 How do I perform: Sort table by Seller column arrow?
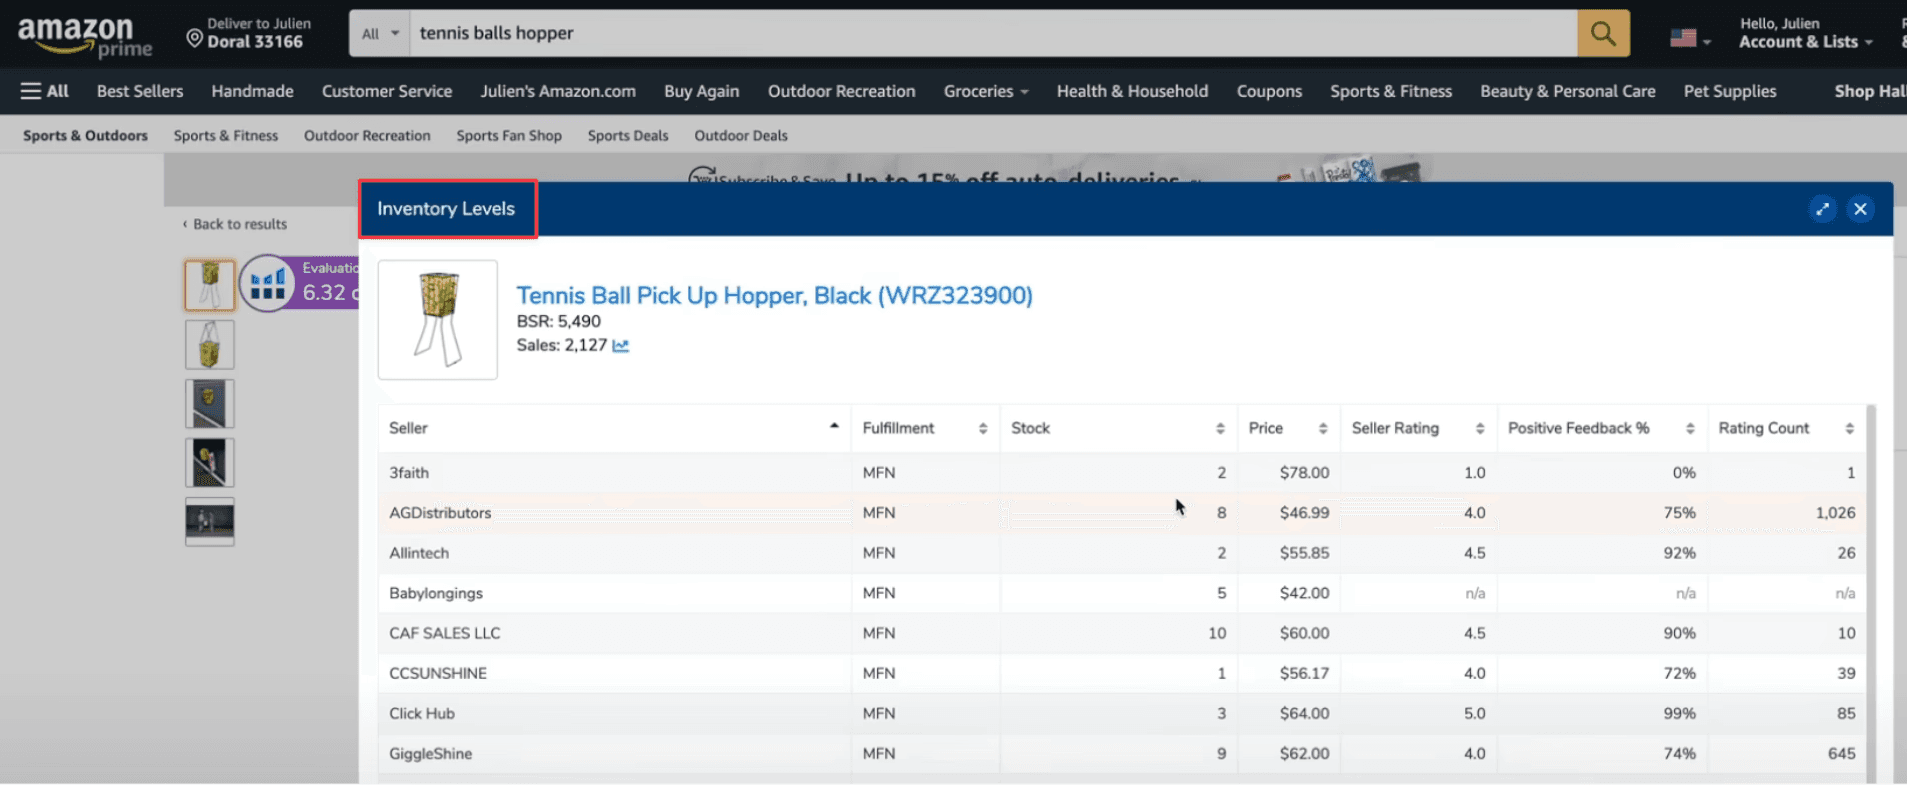(834, 427)
